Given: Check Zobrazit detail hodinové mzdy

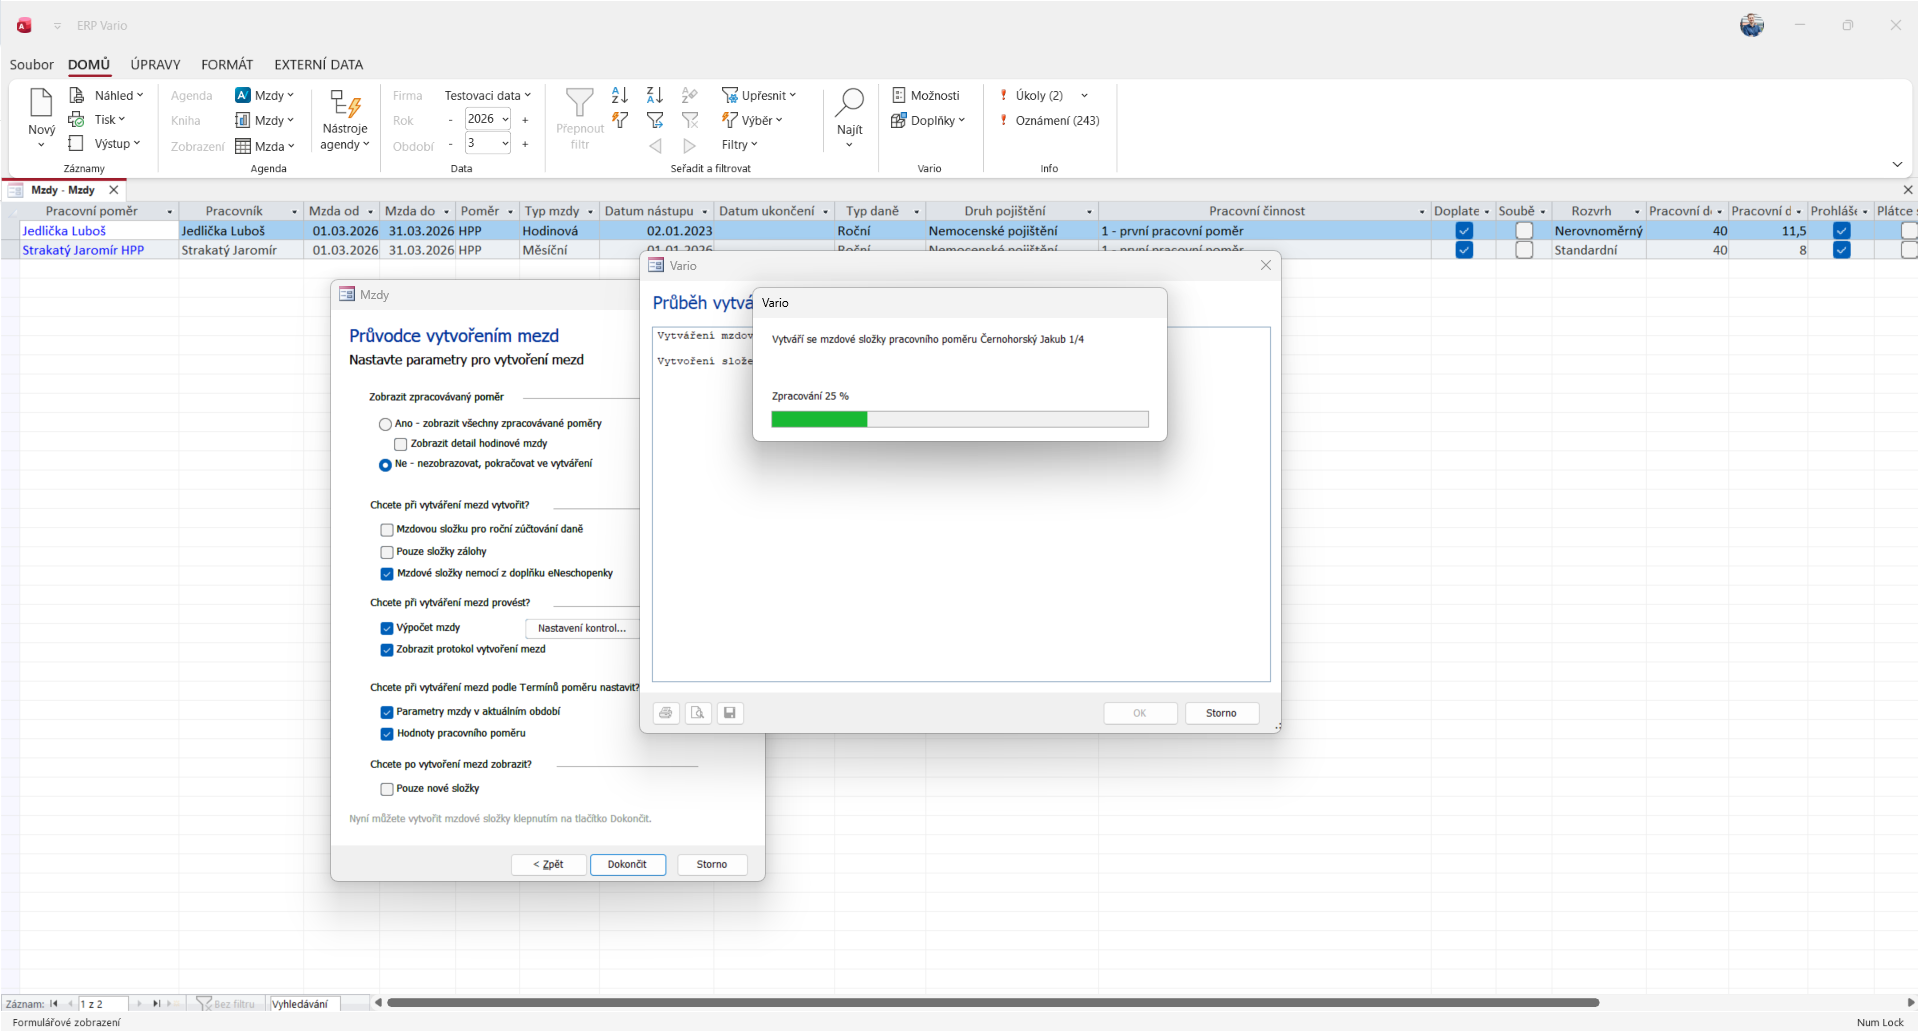Looking at the screenshot, I should [x=400, y=444].
